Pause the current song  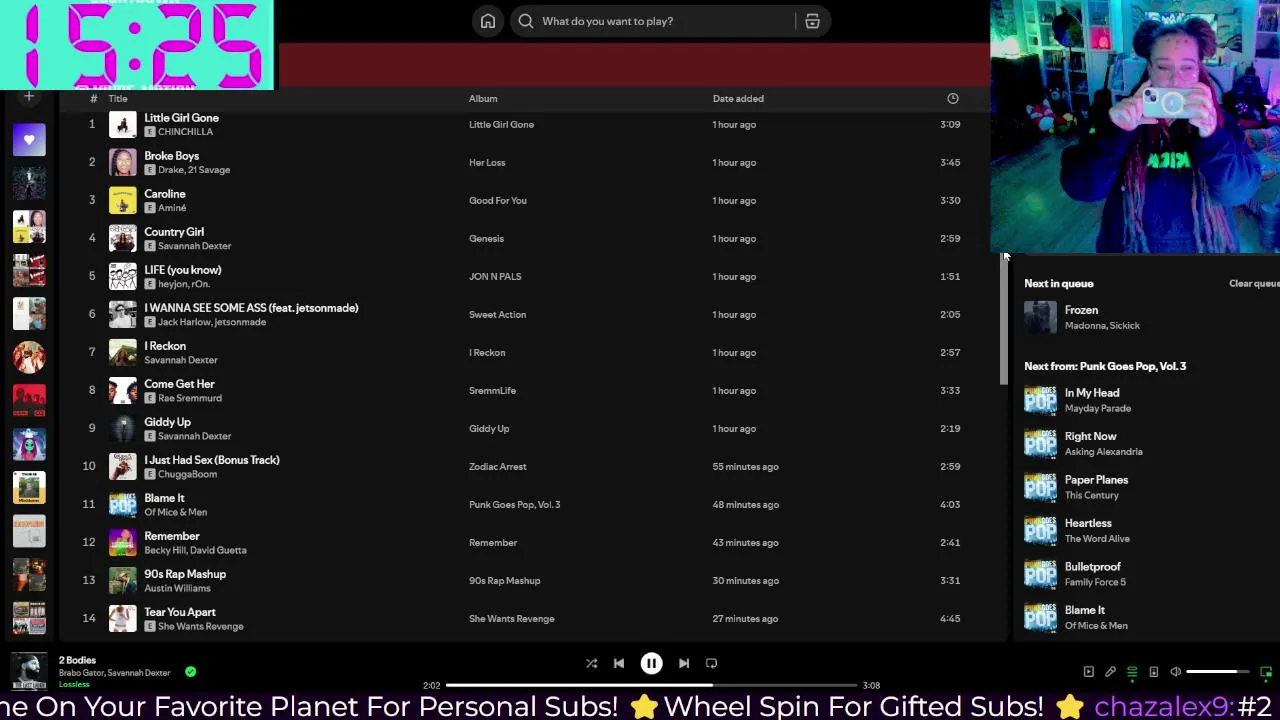point(651,663)
